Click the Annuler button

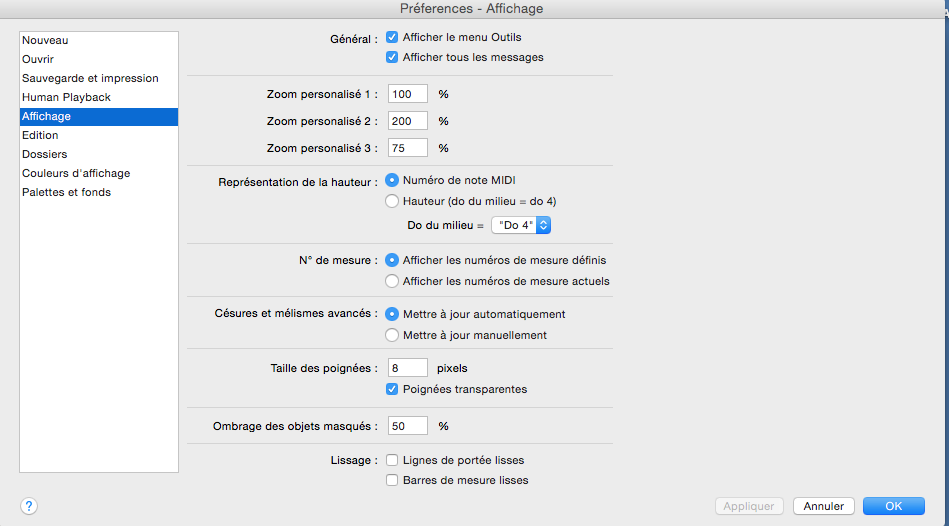tap(824, 506)
